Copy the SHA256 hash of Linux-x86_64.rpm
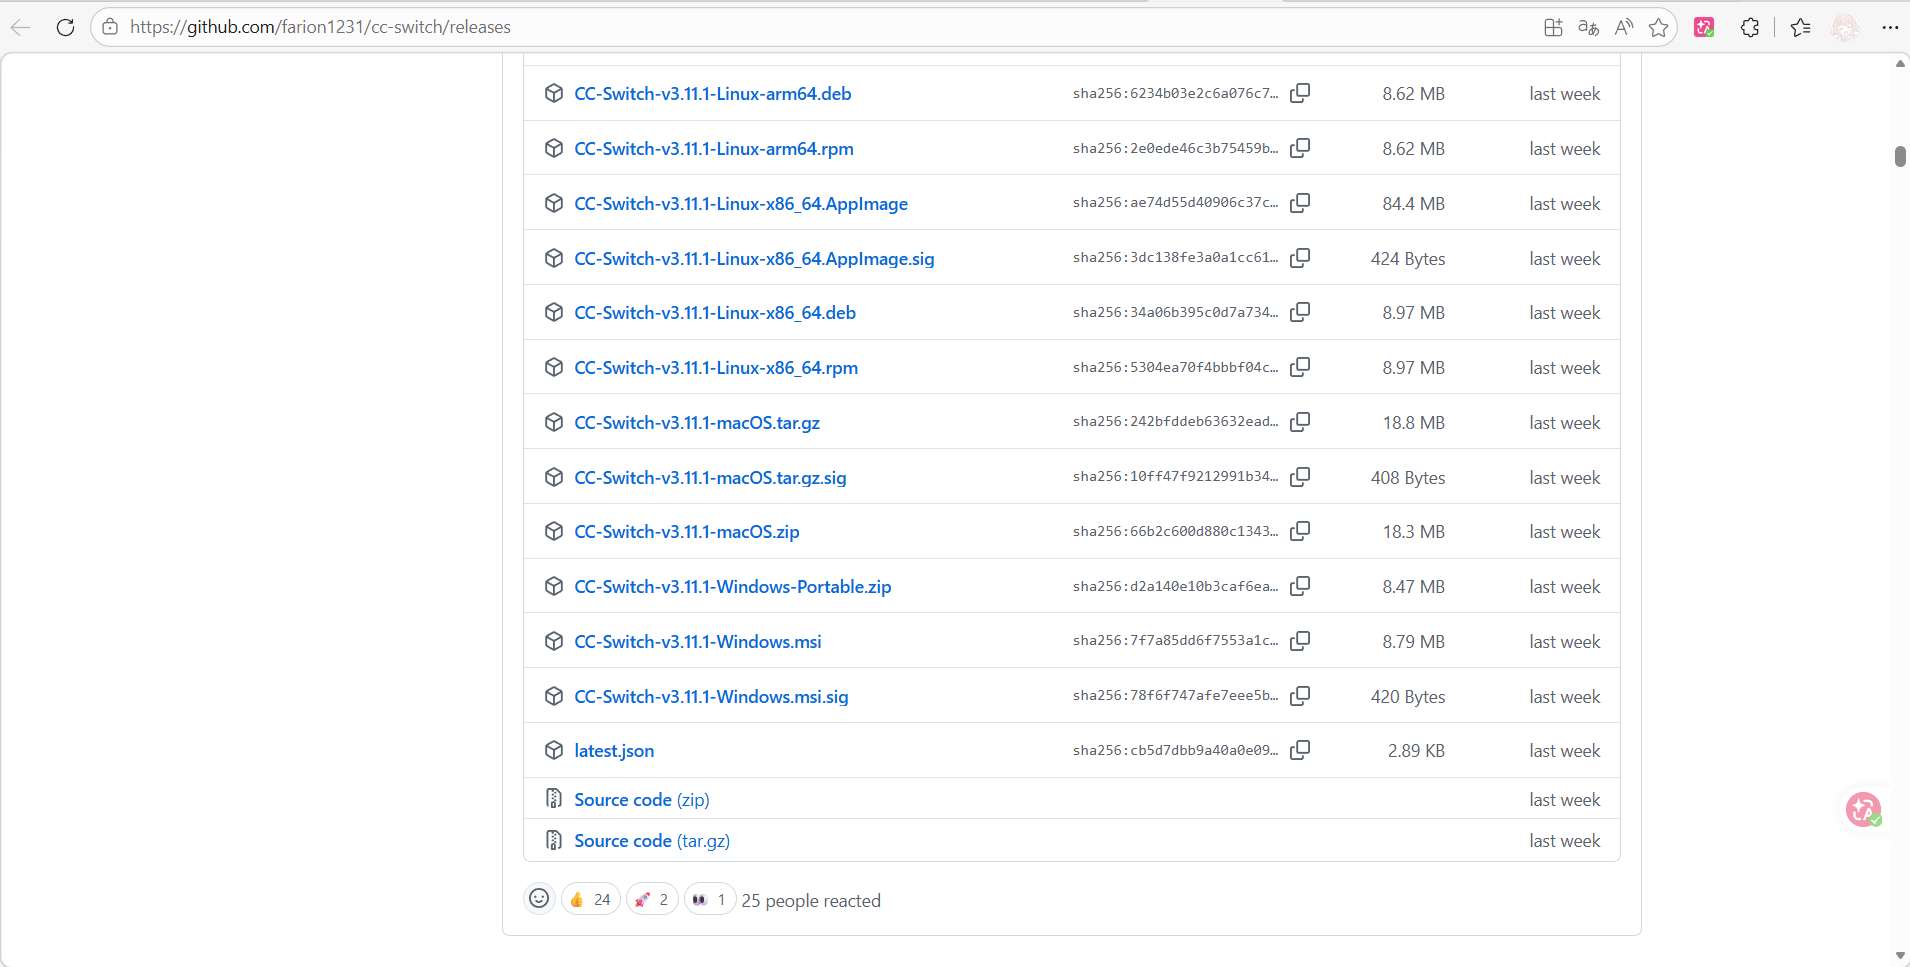This screenshot has width=1910, height=967. click(1300, 367)
